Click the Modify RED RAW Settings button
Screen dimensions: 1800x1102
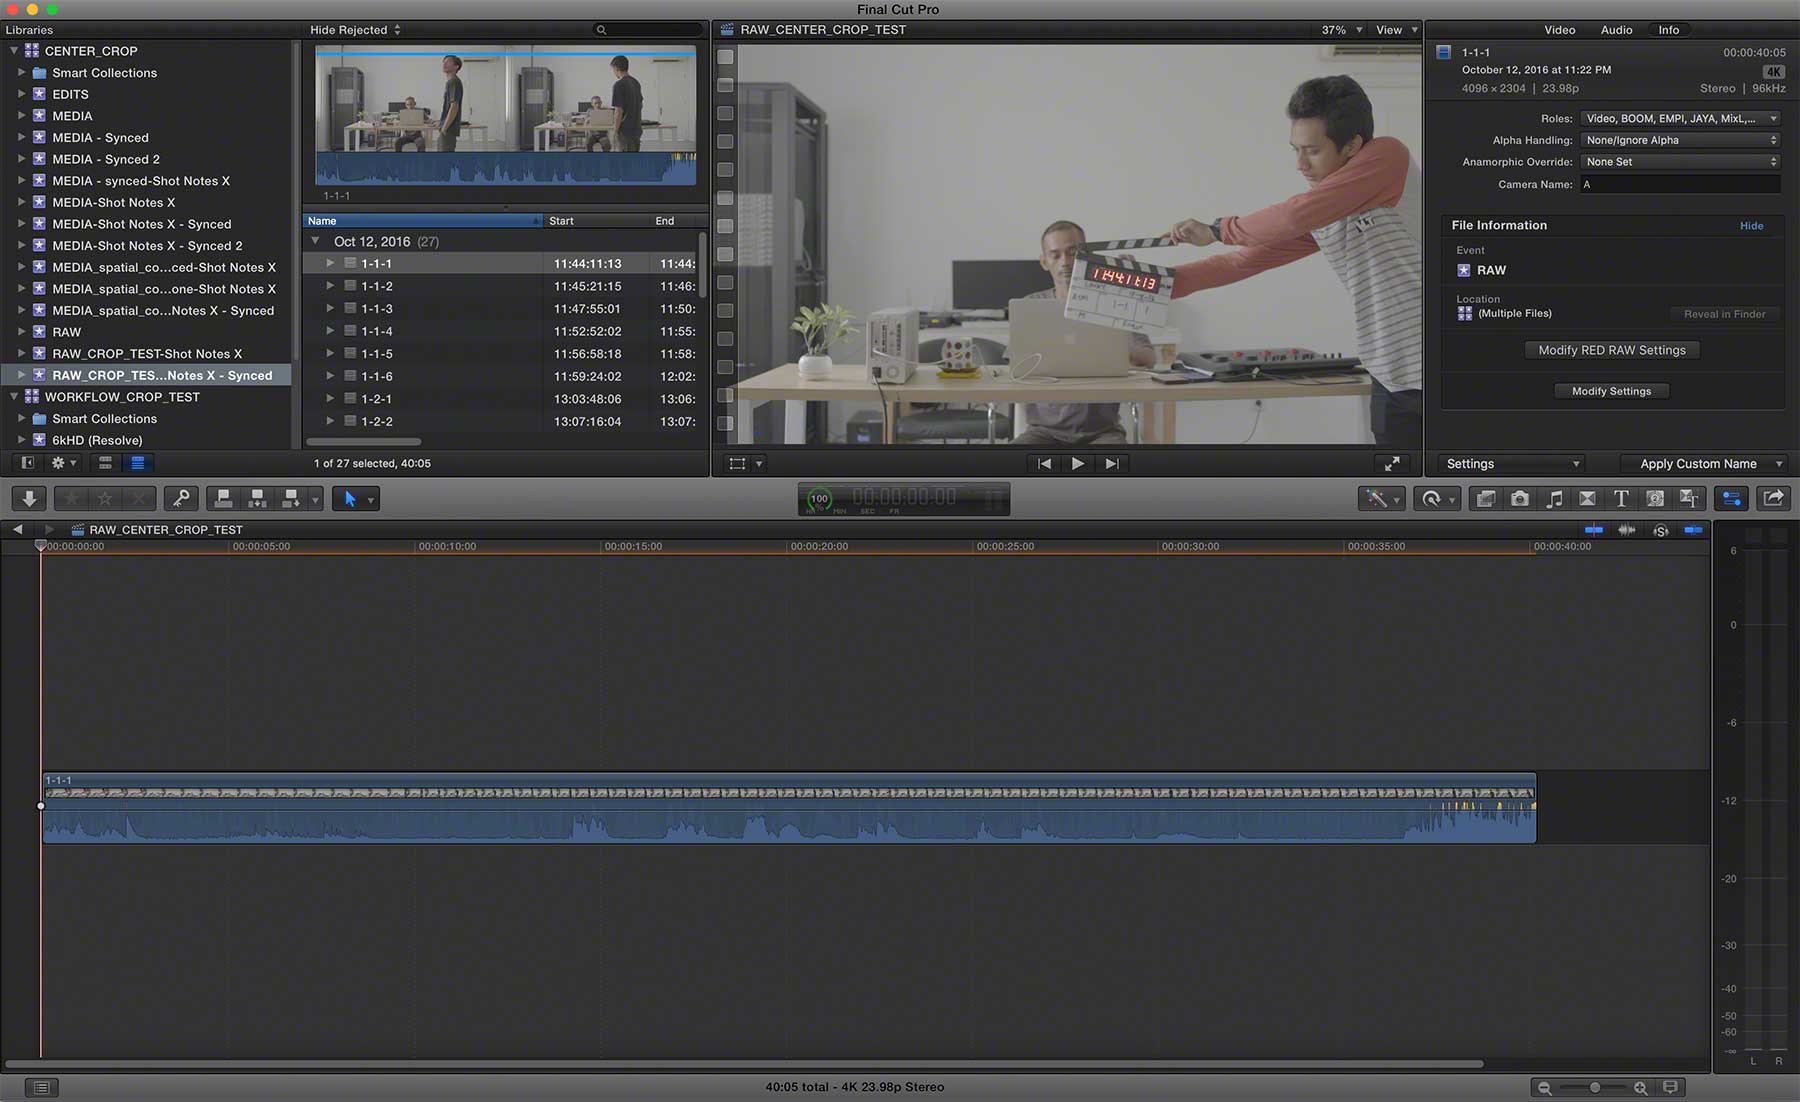pyautogui.click(x=1612, y=350)
